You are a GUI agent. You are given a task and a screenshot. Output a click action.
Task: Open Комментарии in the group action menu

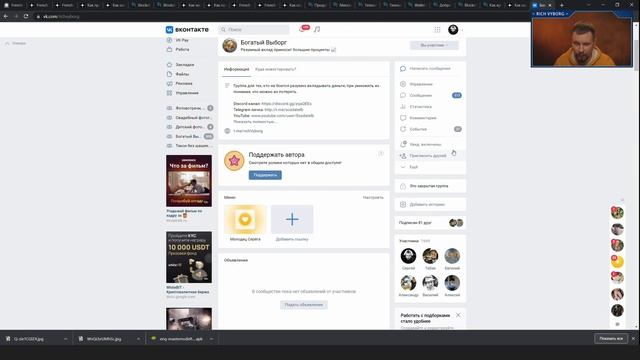click(x=430, y=118)
